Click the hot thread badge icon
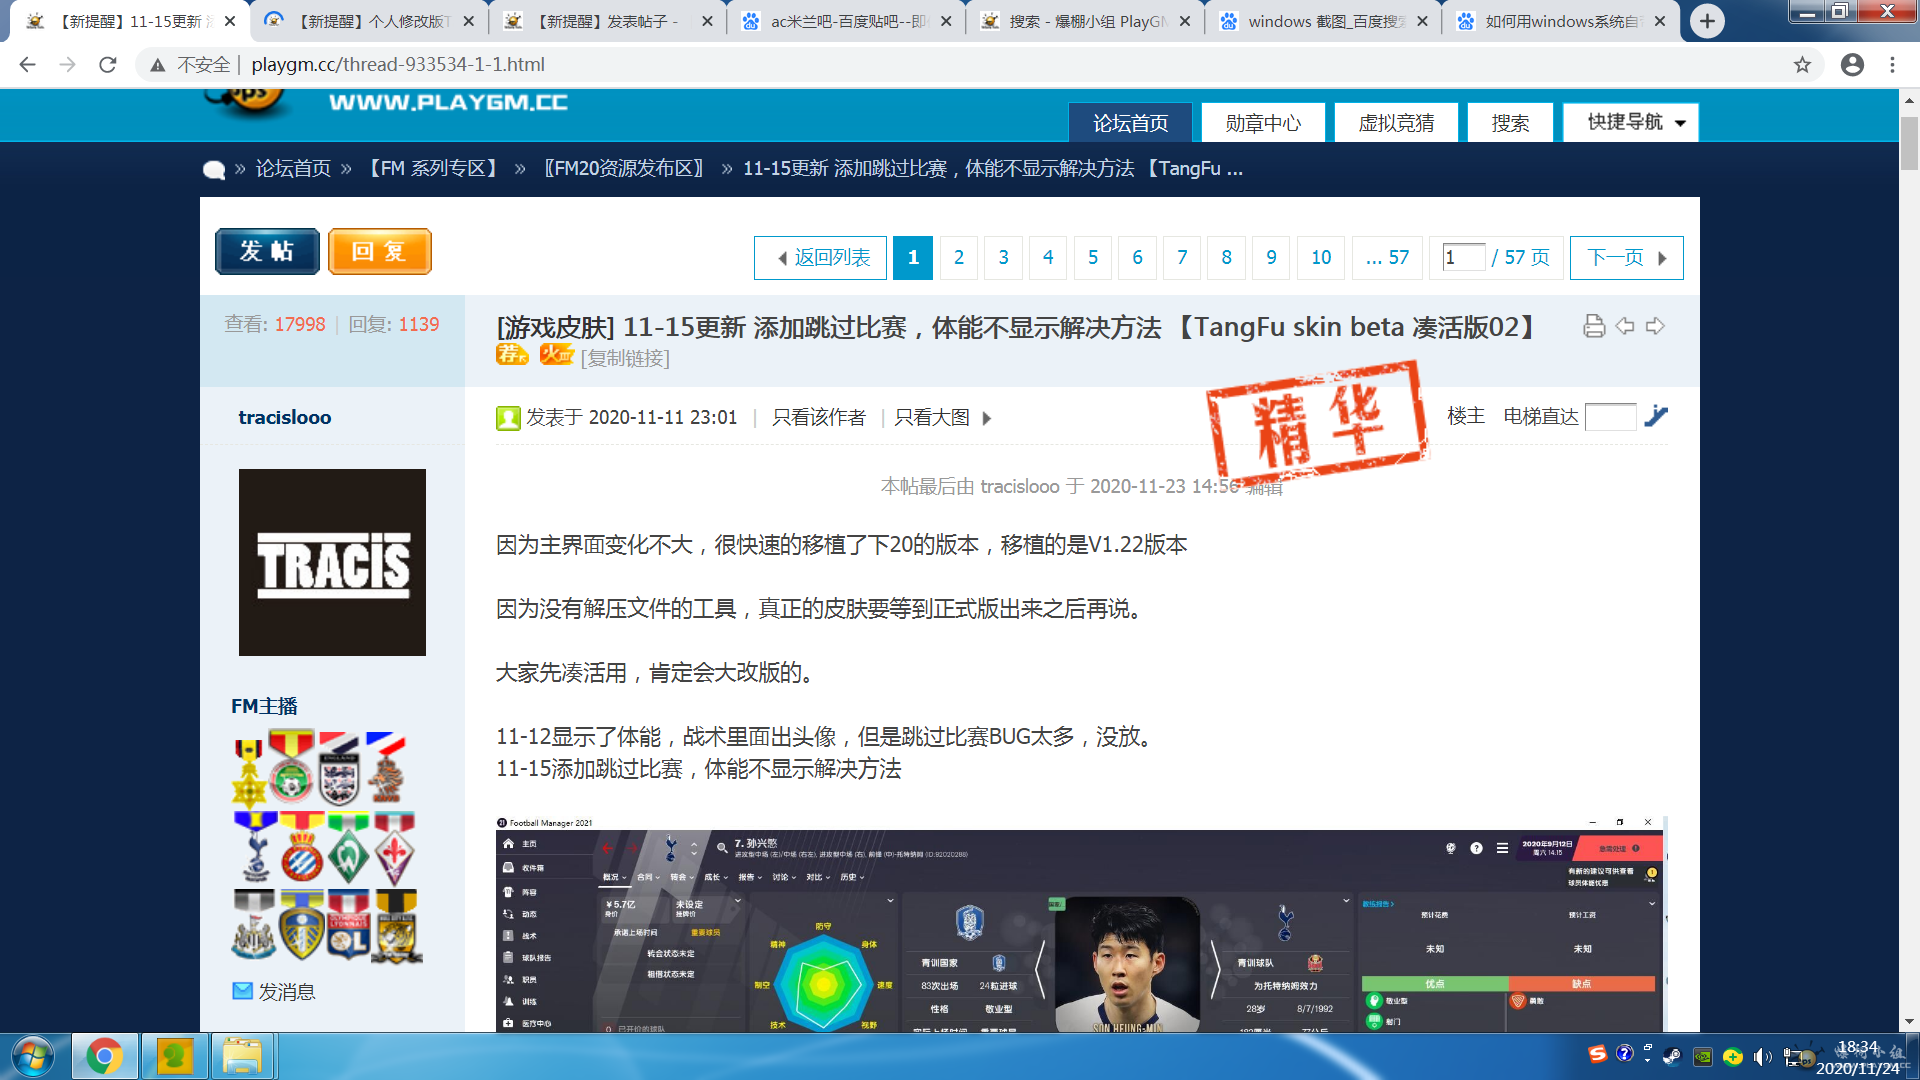The image size is (1920, 1080). pyautogui.click(x=556, y=354)
